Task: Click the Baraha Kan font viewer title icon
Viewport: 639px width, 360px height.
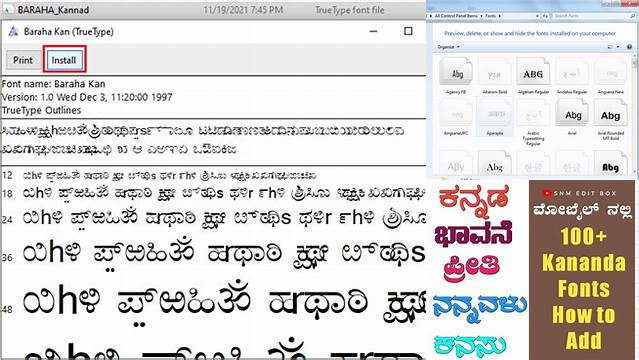Action: pyautogui.click(x=13, y=31)
